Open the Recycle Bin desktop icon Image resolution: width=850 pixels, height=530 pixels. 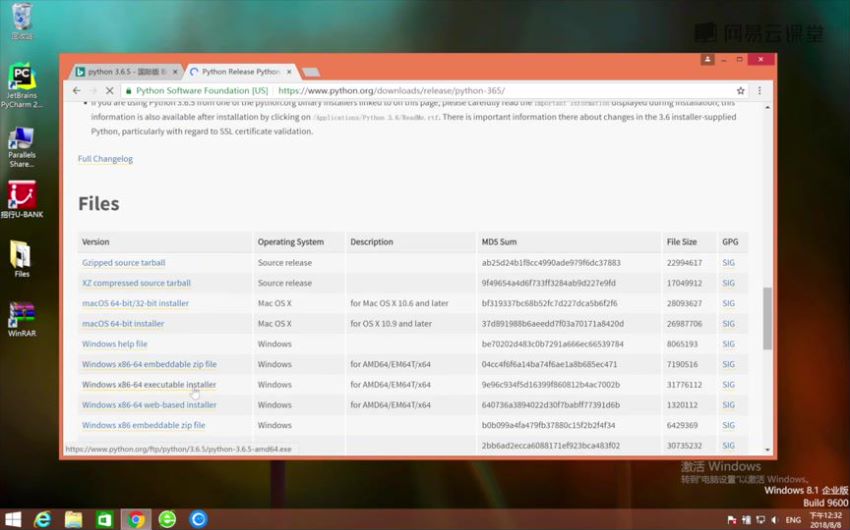(x=22, y=21)
